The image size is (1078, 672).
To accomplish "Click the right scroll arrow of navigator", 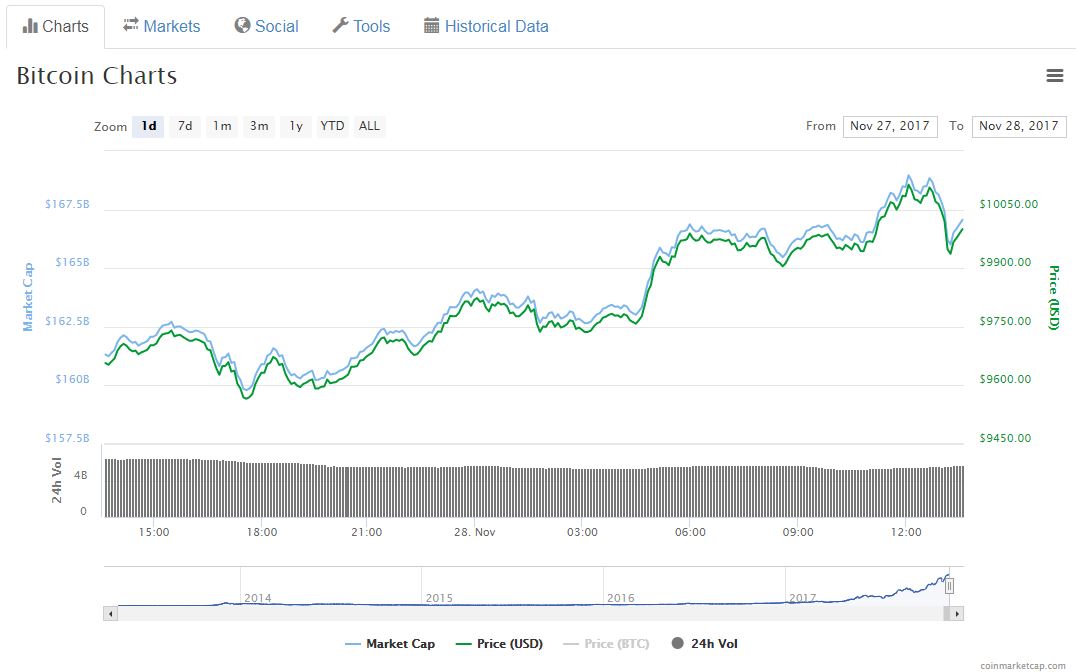I will point(957,613).
